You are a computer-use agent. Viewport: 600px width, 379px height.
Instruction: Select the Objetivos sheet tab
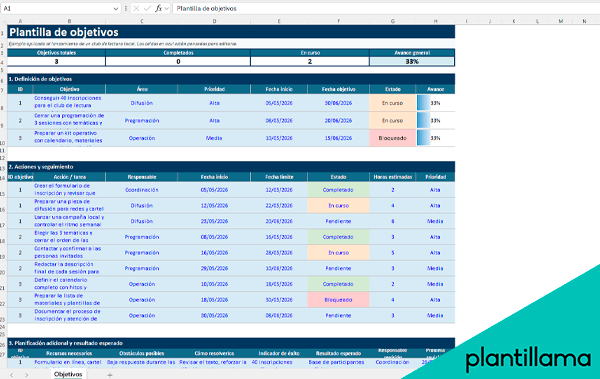pos(68,374)
